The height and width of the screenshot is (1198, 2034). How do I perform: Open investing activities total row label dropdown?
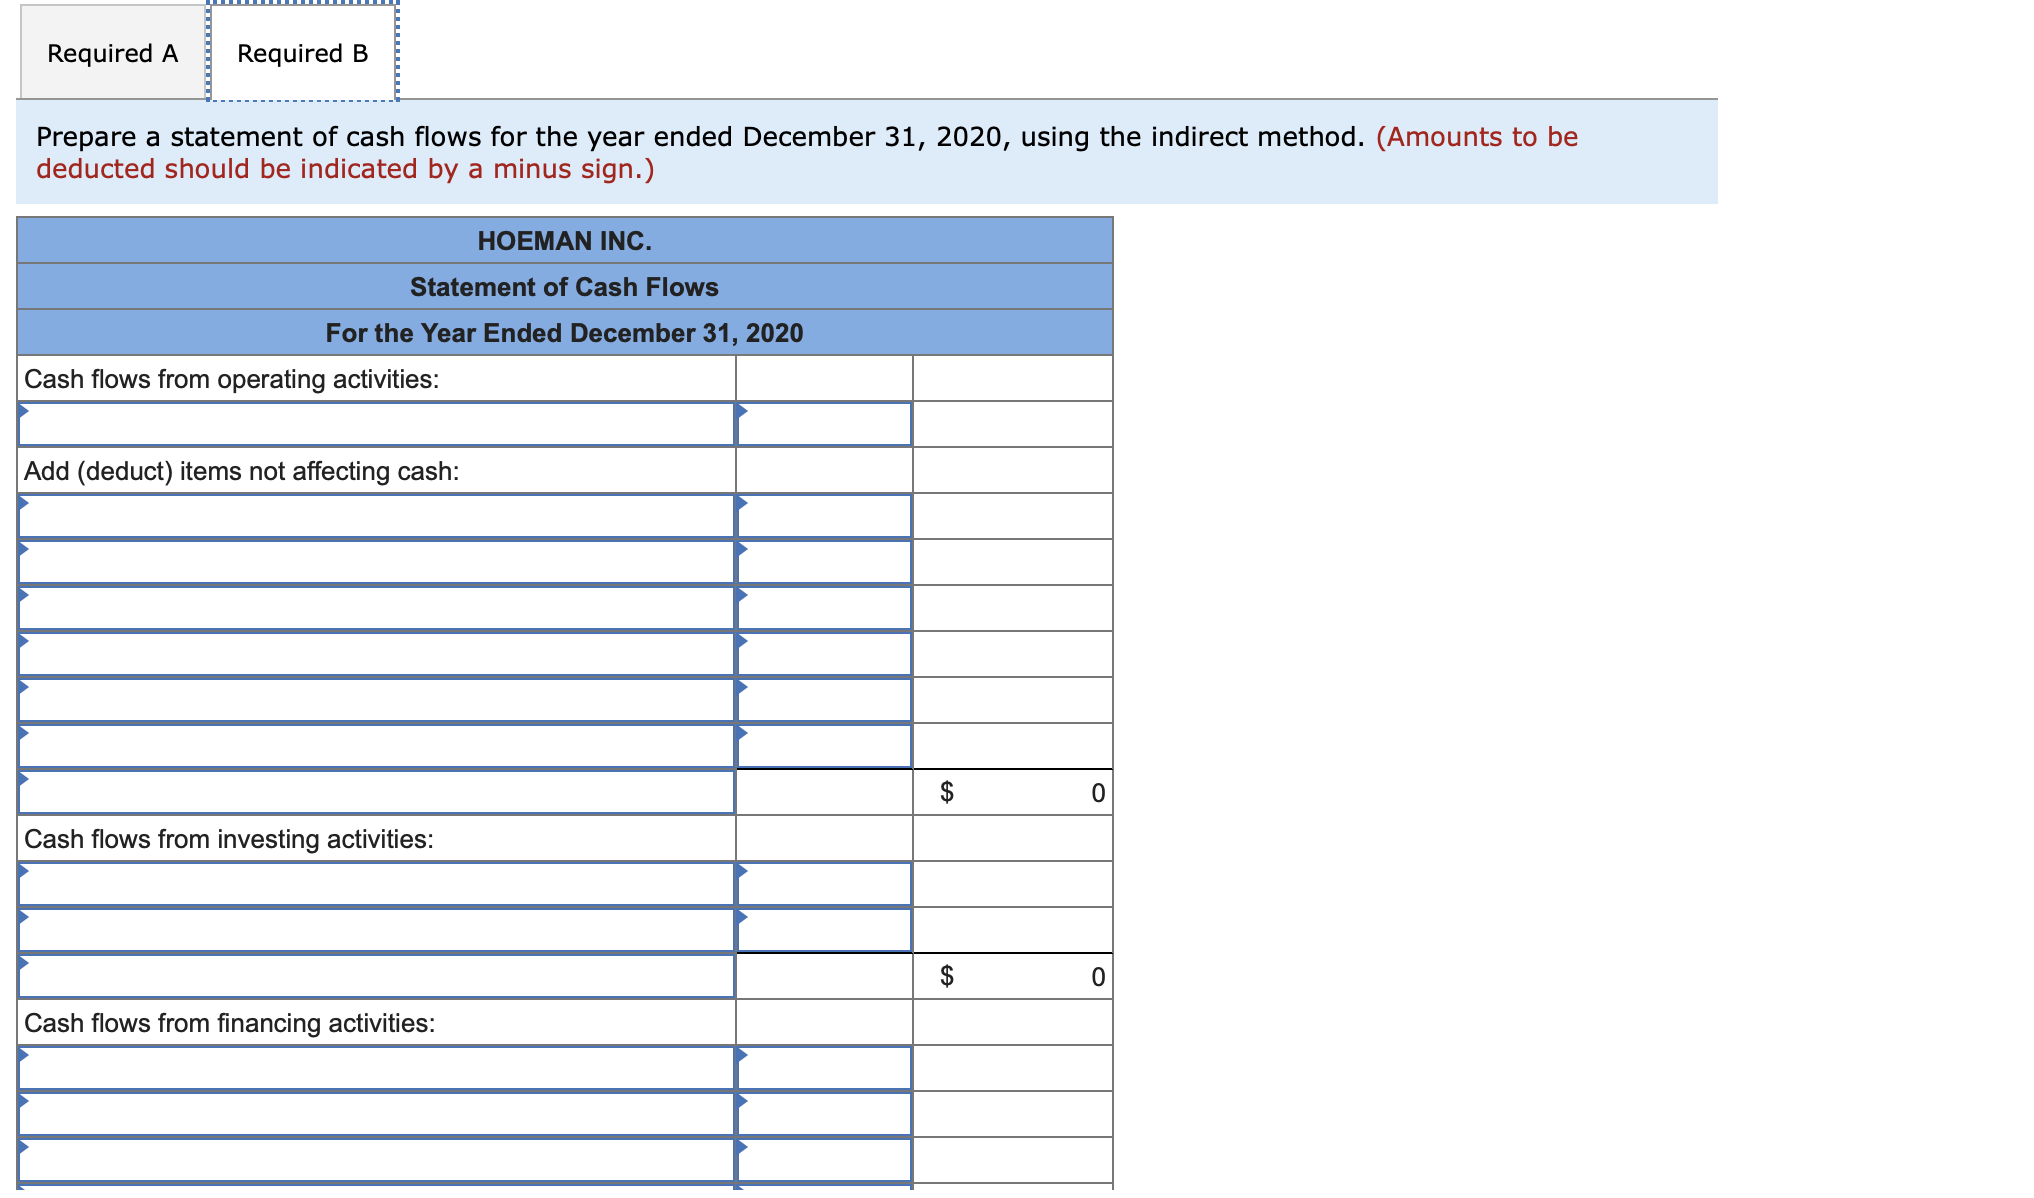(376, 976)
